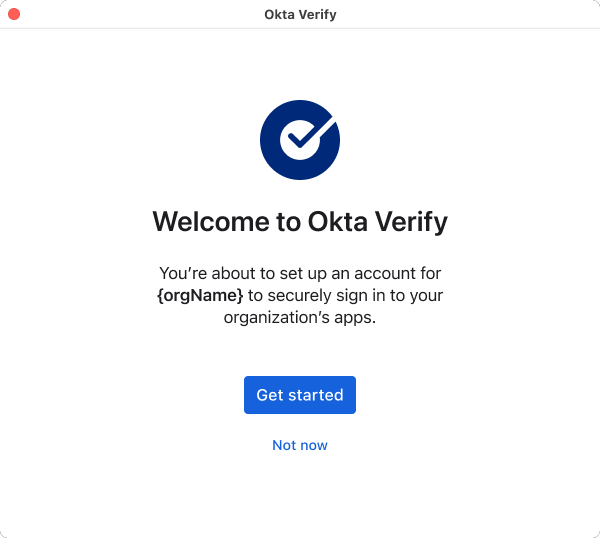Viewport: 600px width, 538px height.
Task: Select the Welcome to Okta Verify heading
Action: point(300,221)
